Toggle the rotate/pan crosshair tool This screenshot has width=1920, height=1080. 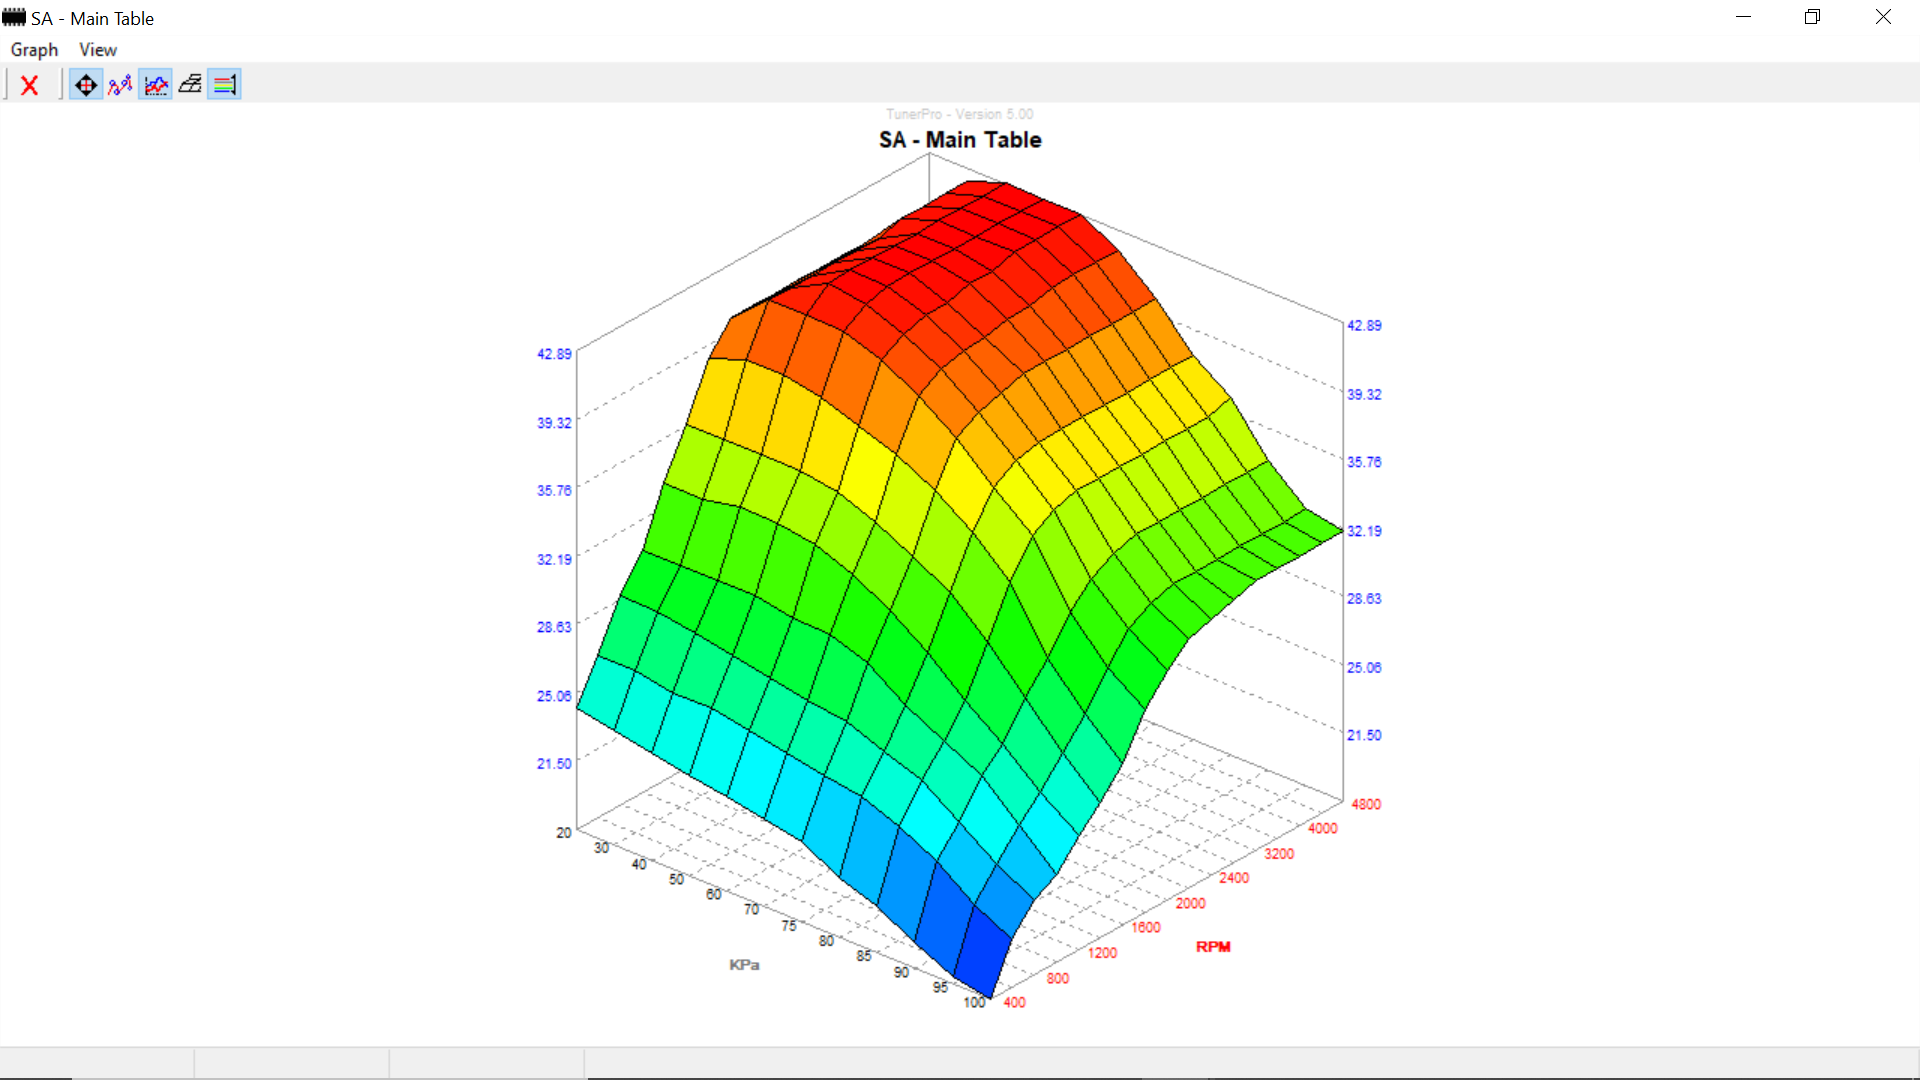click(x=86, y=85)
